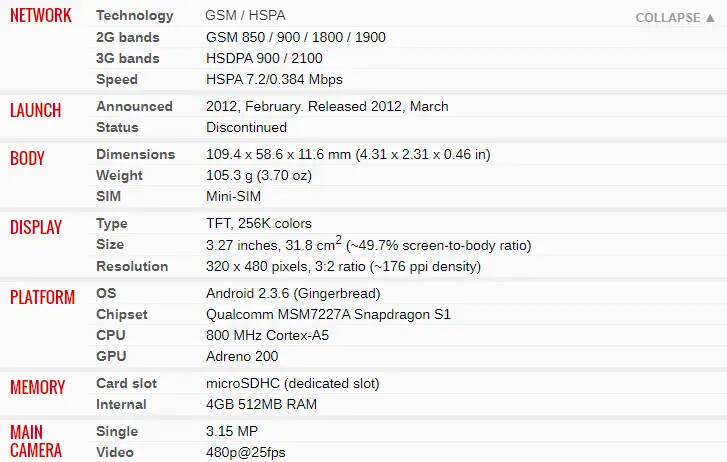The height and width of the screenshot is (462, 727).
Task: Click the GPU label link
Action: (x=110, y=356)
